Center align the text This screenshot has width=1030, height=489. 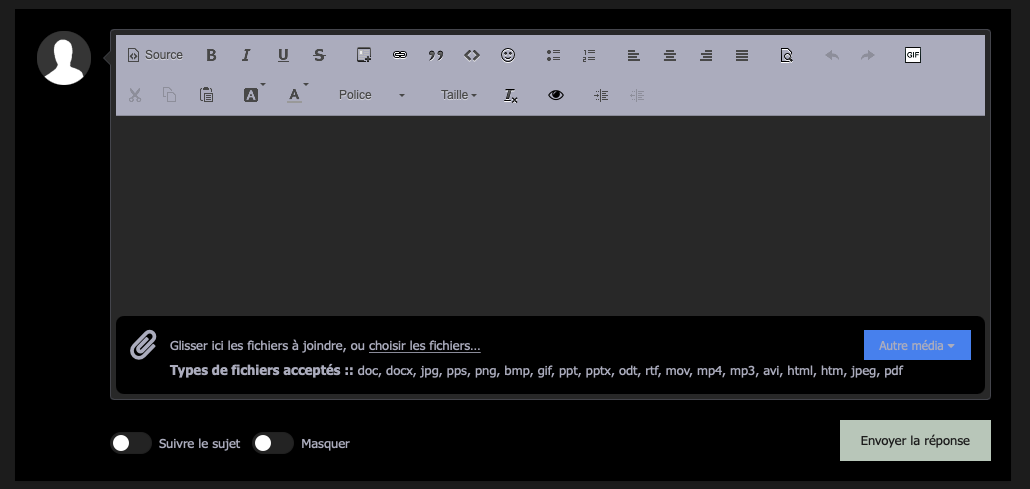[670, 56]
